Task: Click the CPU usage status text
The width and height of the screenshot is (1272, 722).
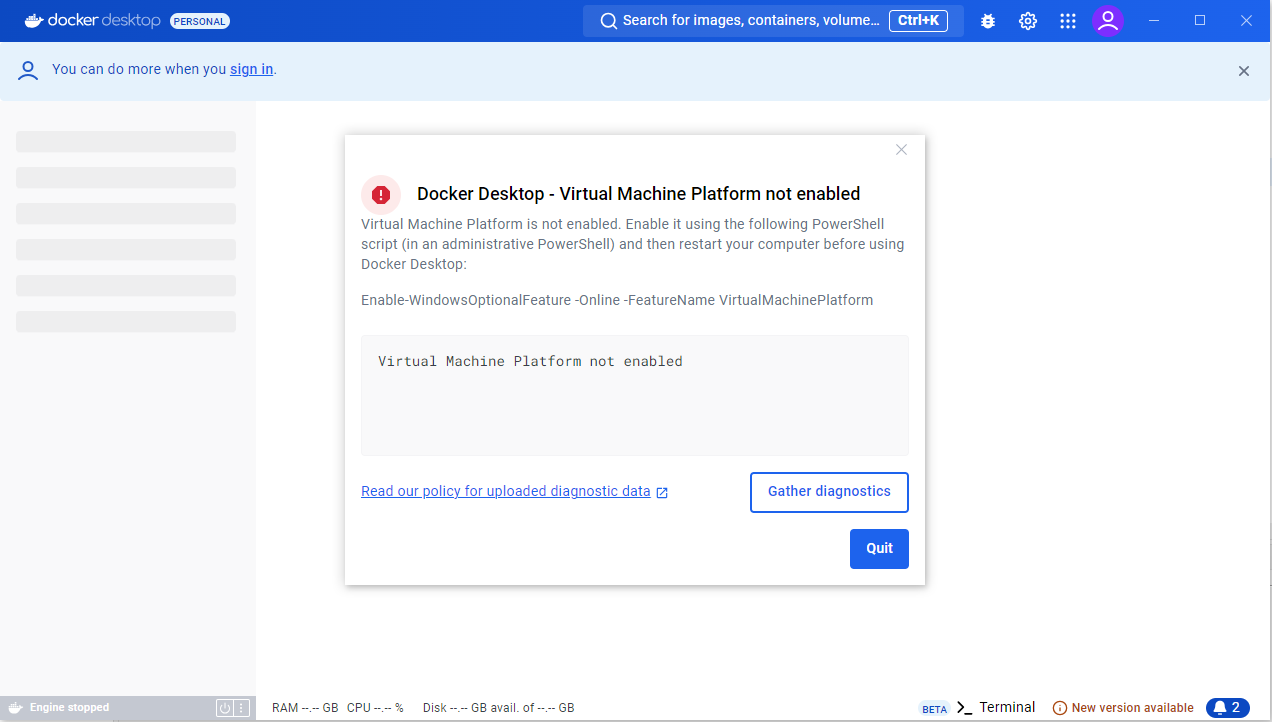Action: click(x=375, y=708)
